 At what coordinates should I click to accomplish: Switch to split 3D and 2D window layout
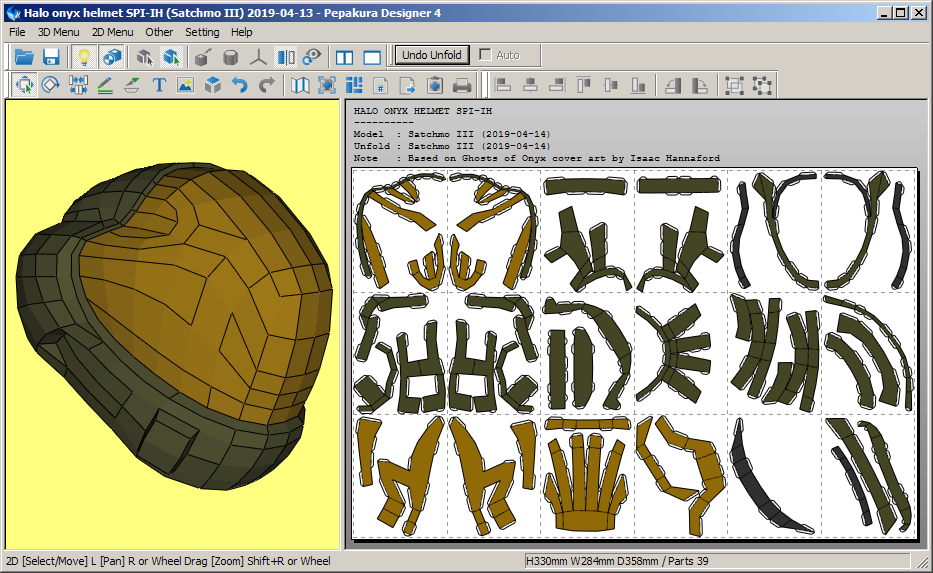pyautogui.click(x=345, y=57)
